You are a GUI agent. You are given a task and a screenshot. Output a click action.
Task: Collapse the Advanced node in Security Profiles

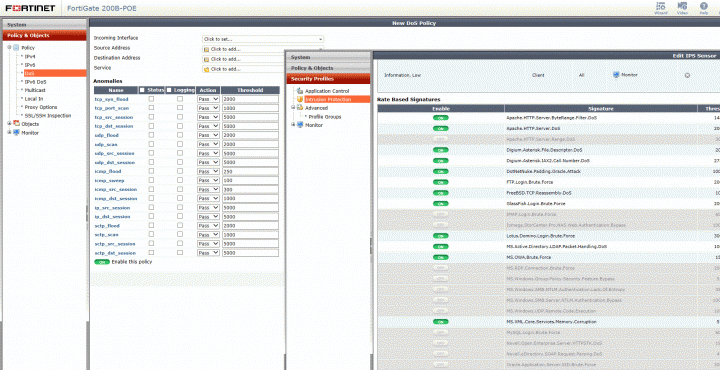click(293, 108)
